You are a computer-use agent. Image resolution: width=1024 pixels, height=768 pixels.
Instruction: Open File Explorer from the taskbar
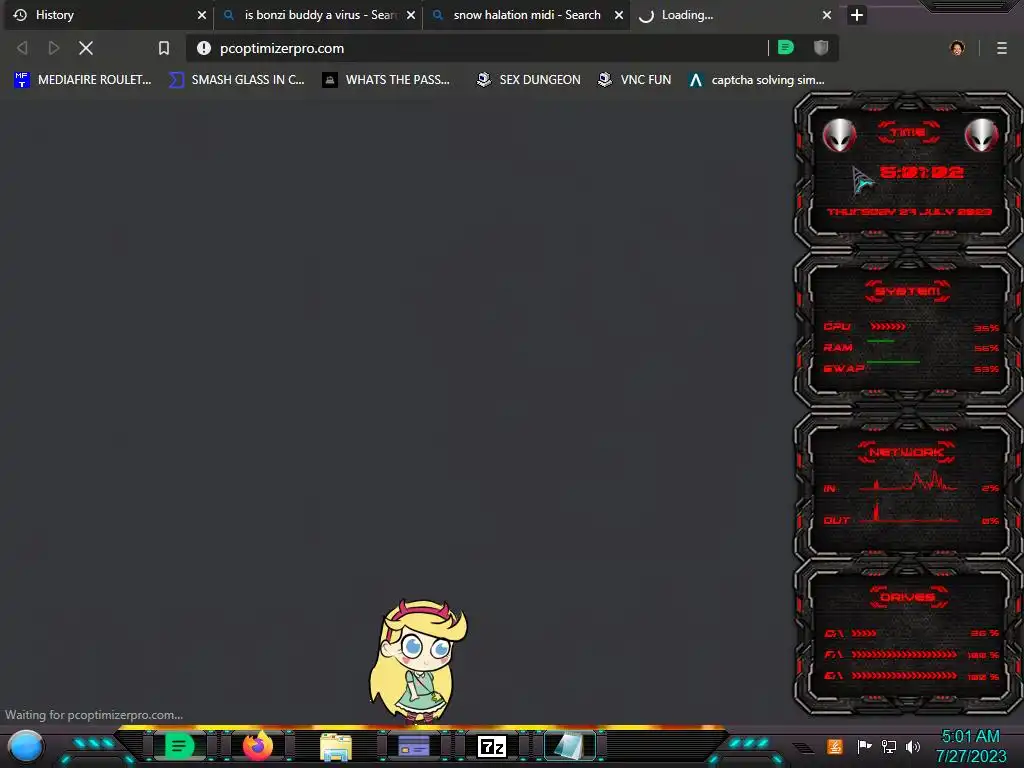click(336, 747)
